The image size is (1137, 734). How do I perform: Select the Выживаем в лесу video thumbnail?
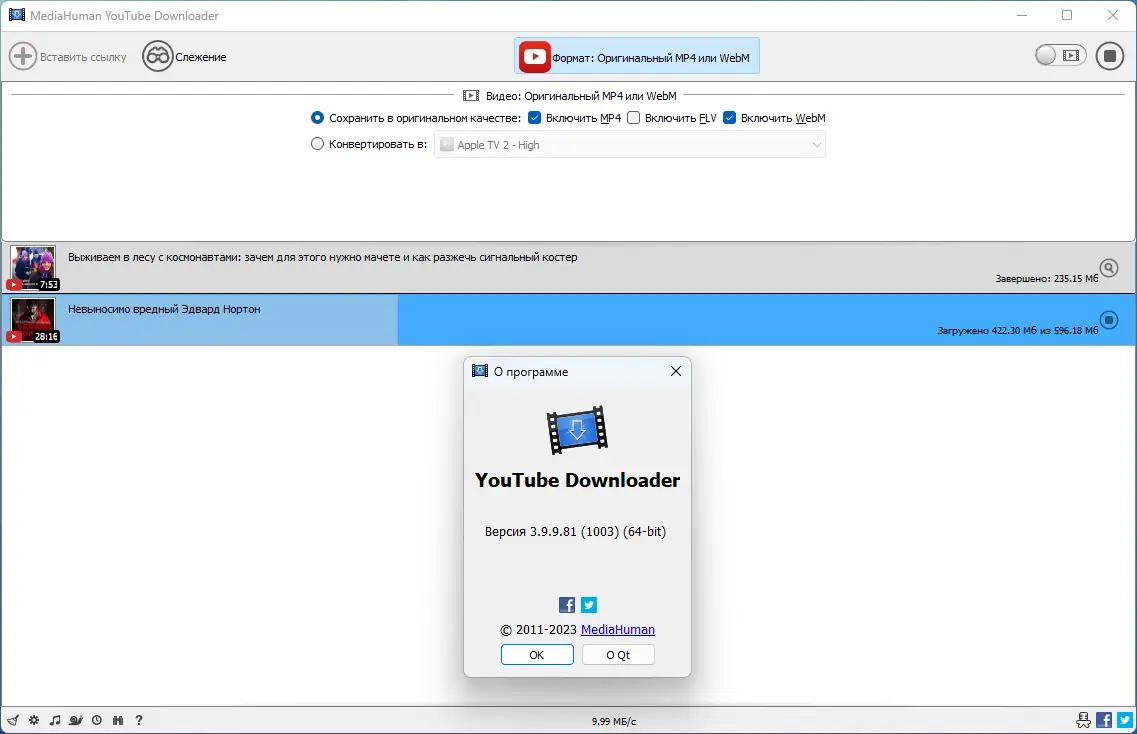(33, 266)
